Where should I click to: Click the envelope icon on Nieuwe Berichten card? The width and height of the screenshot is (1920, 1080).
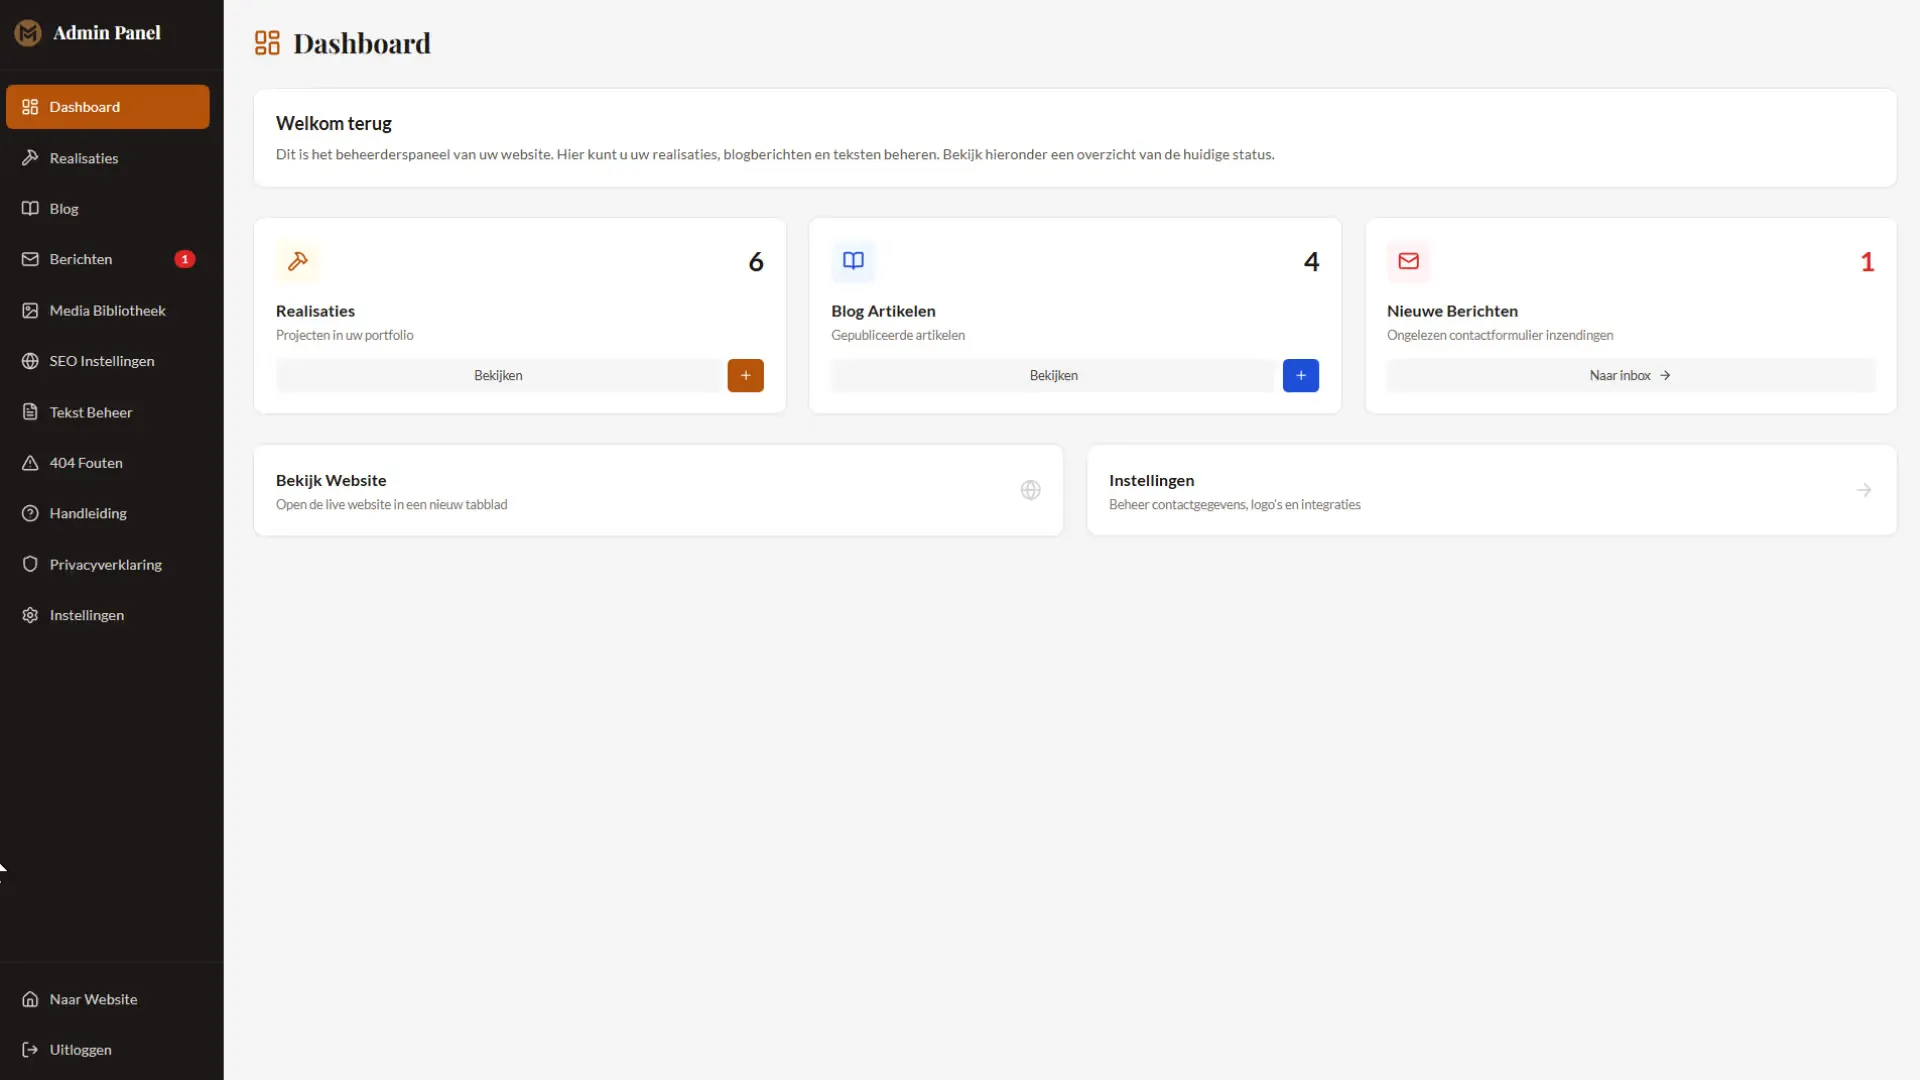[1408, 261]
